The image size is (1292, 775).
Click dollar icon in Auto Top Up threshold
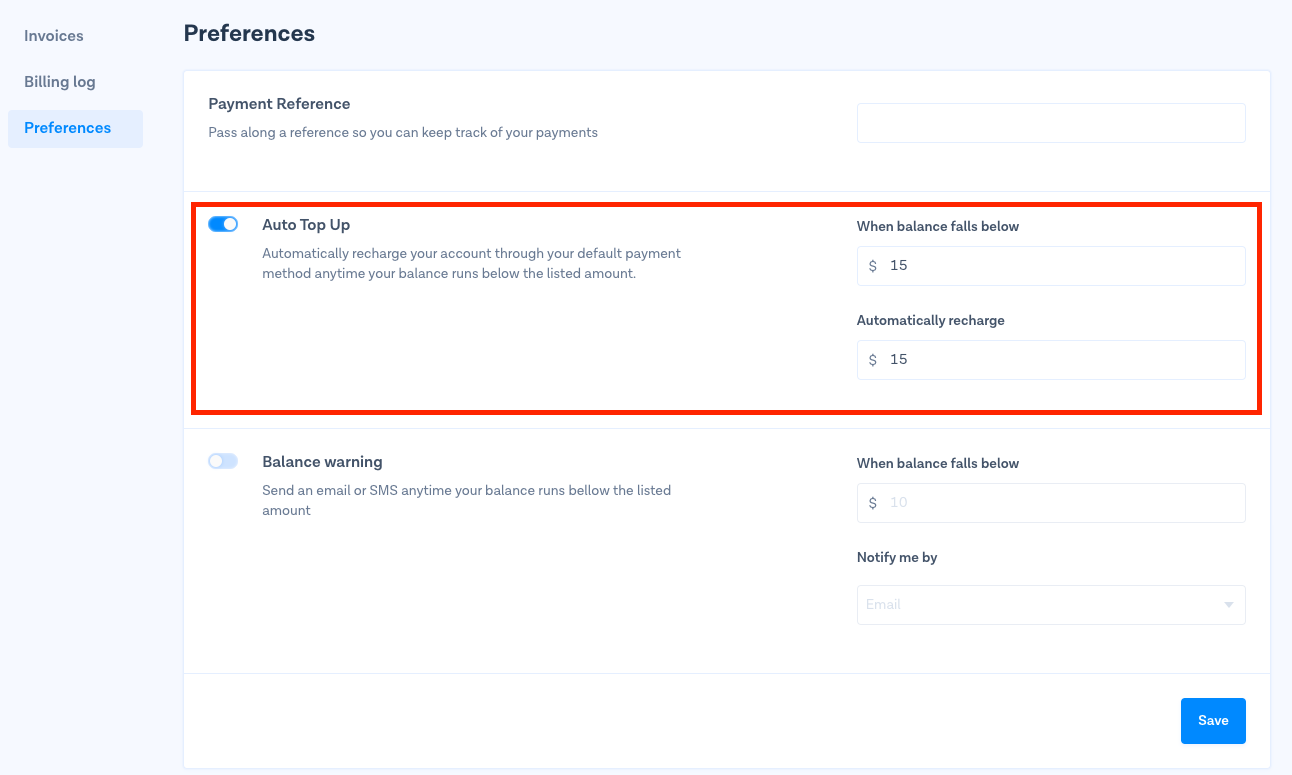click(873, 266)
